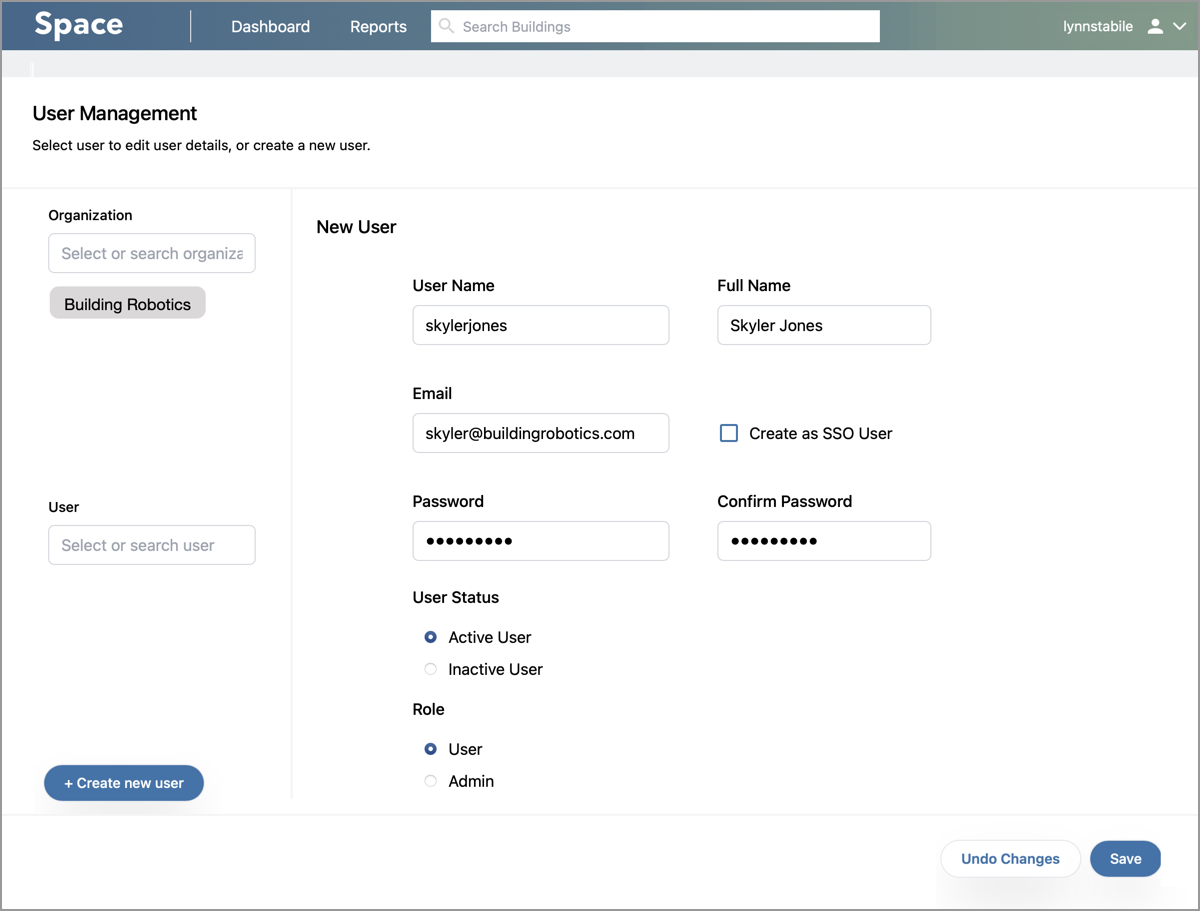Viewport: 1200px width, 911px height.
Task: Click the Space logo in the header
Action: pos(78,25)
